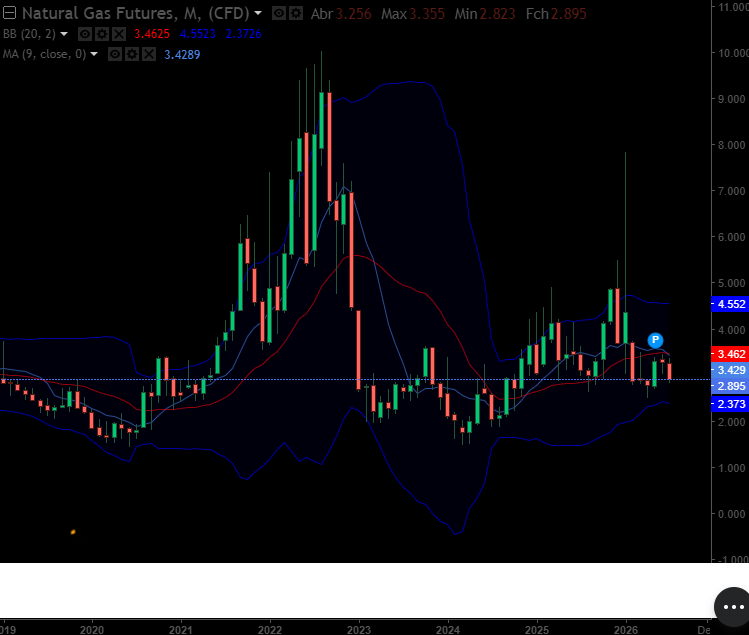Click the 2020 label on the time axis

click(92, 630)
